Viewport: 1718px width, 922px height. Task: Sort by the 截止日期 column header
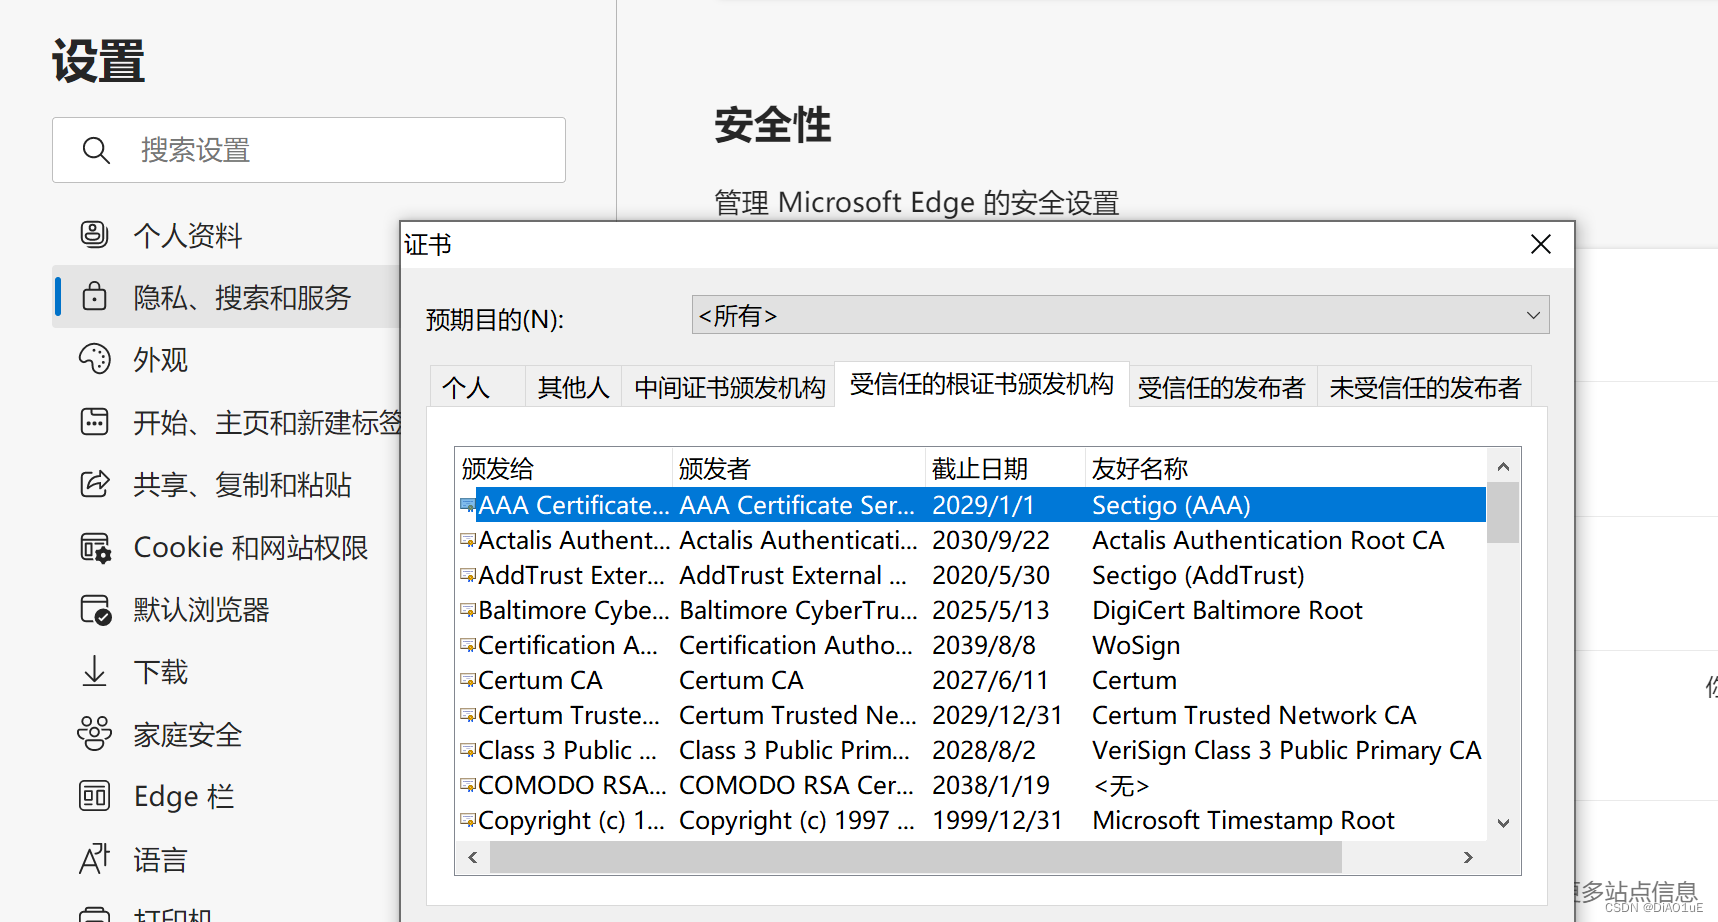[x=1005, y=468]
